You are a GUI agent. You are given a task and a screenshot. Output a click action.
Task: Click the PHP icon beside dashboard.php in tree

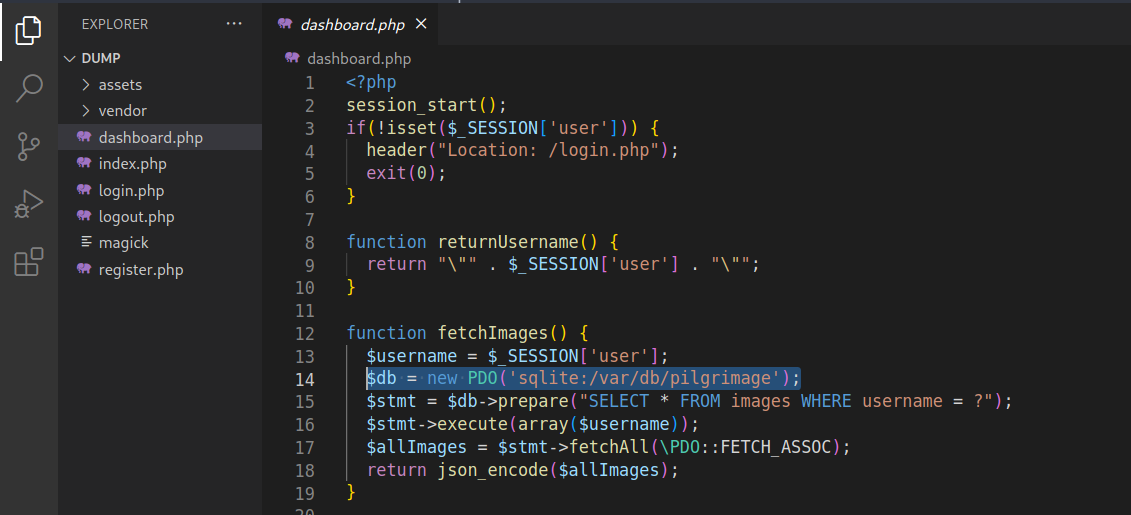84,137
